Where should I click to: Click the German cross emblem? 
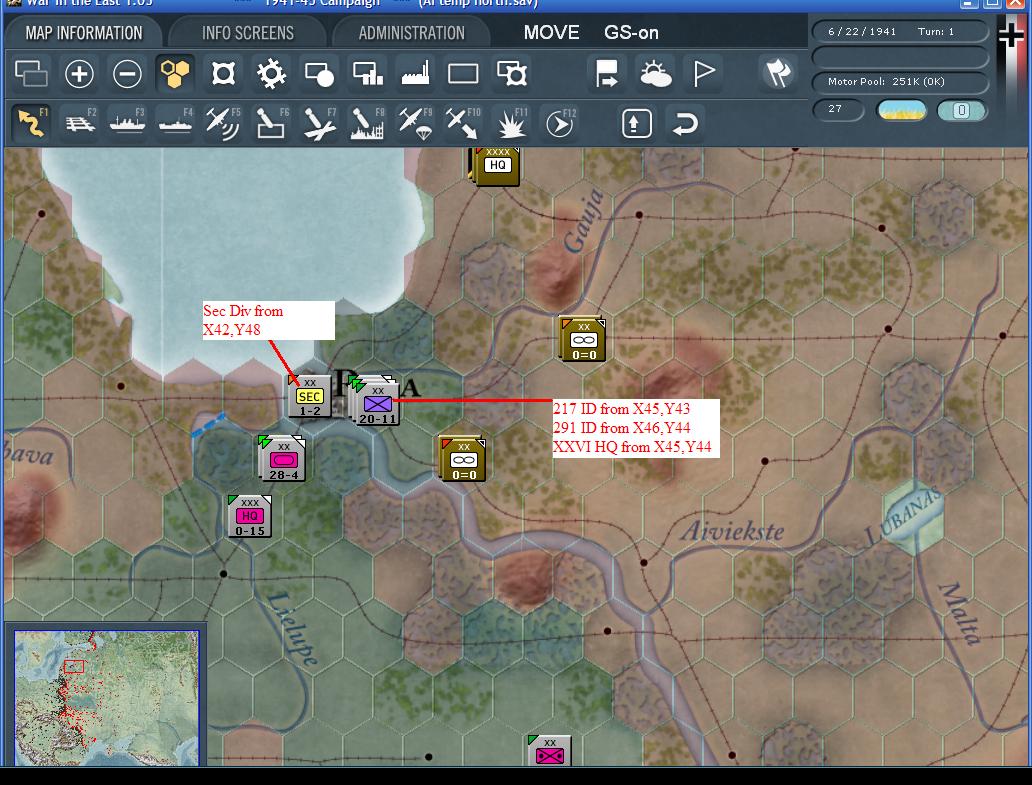[x=1012, y=34]
